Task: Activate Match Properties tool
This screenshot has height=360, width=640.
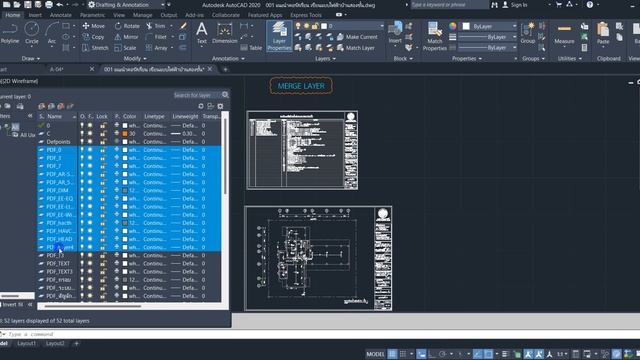Action: pos(434,36)
